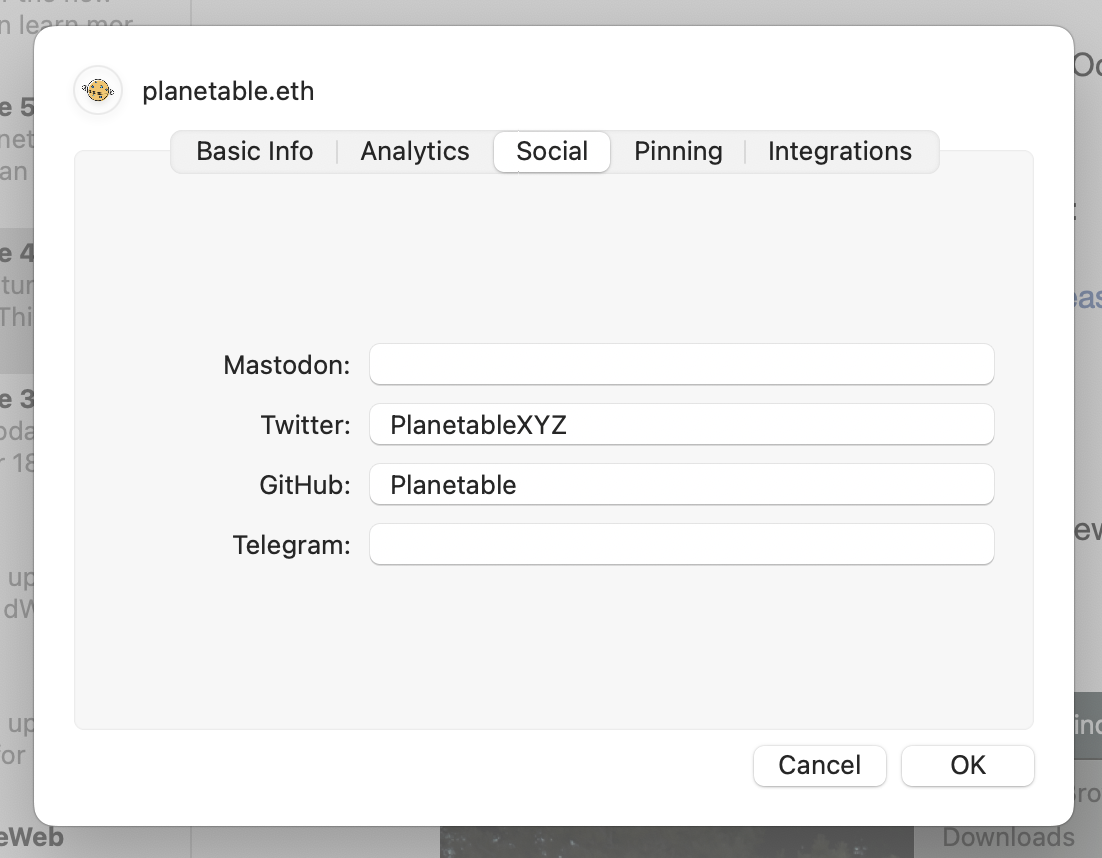
Task: Click the dark image thumbnail below the dialog
Action: coord(676,842)
